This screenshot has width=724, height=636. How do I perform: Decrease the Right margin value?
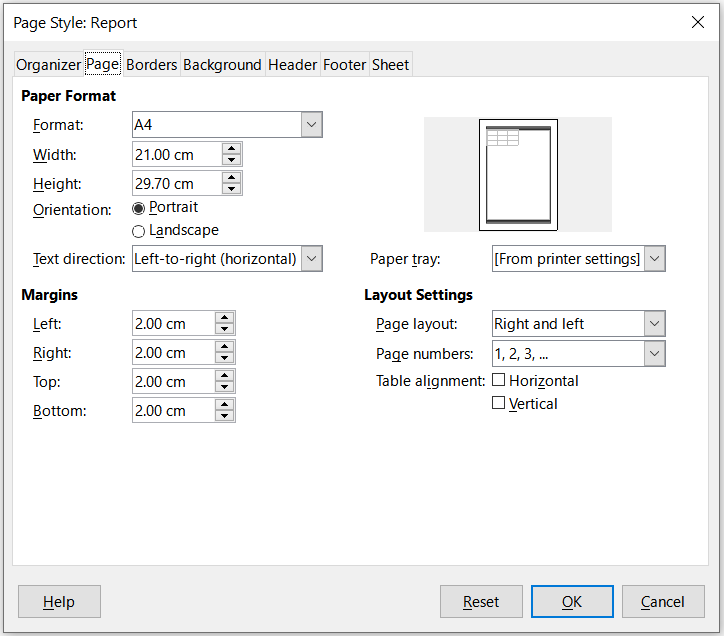(x=224, y=358)
